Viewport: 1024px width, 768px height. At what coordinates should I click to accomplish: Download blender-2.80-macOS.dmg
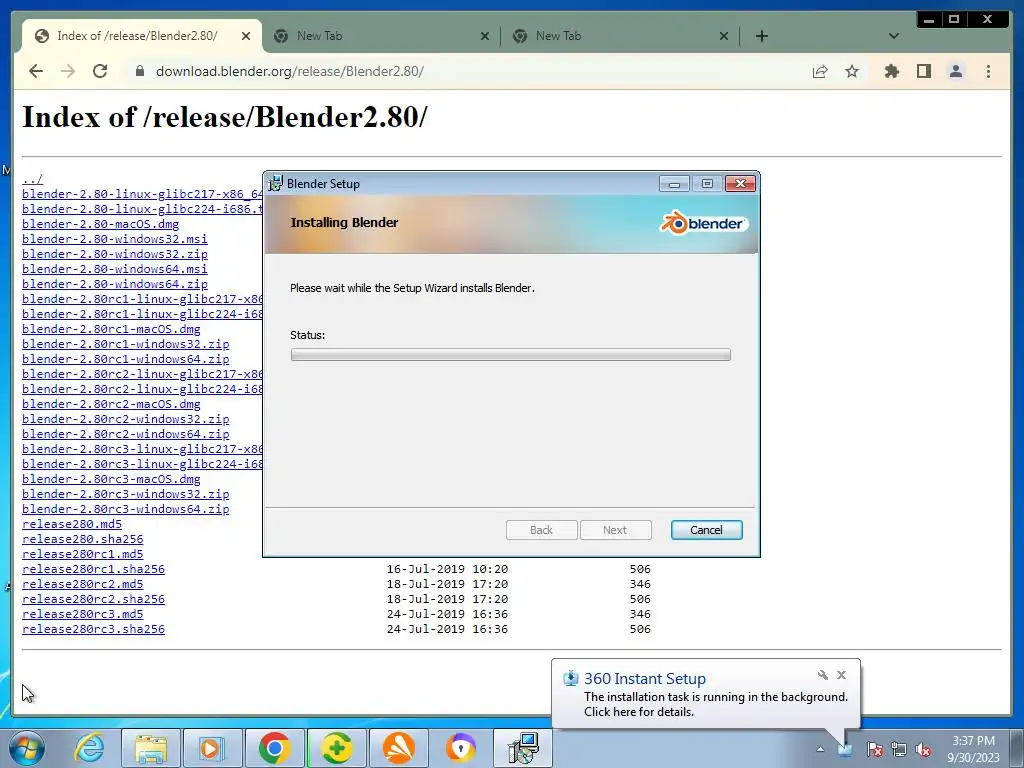click(101, 224)
